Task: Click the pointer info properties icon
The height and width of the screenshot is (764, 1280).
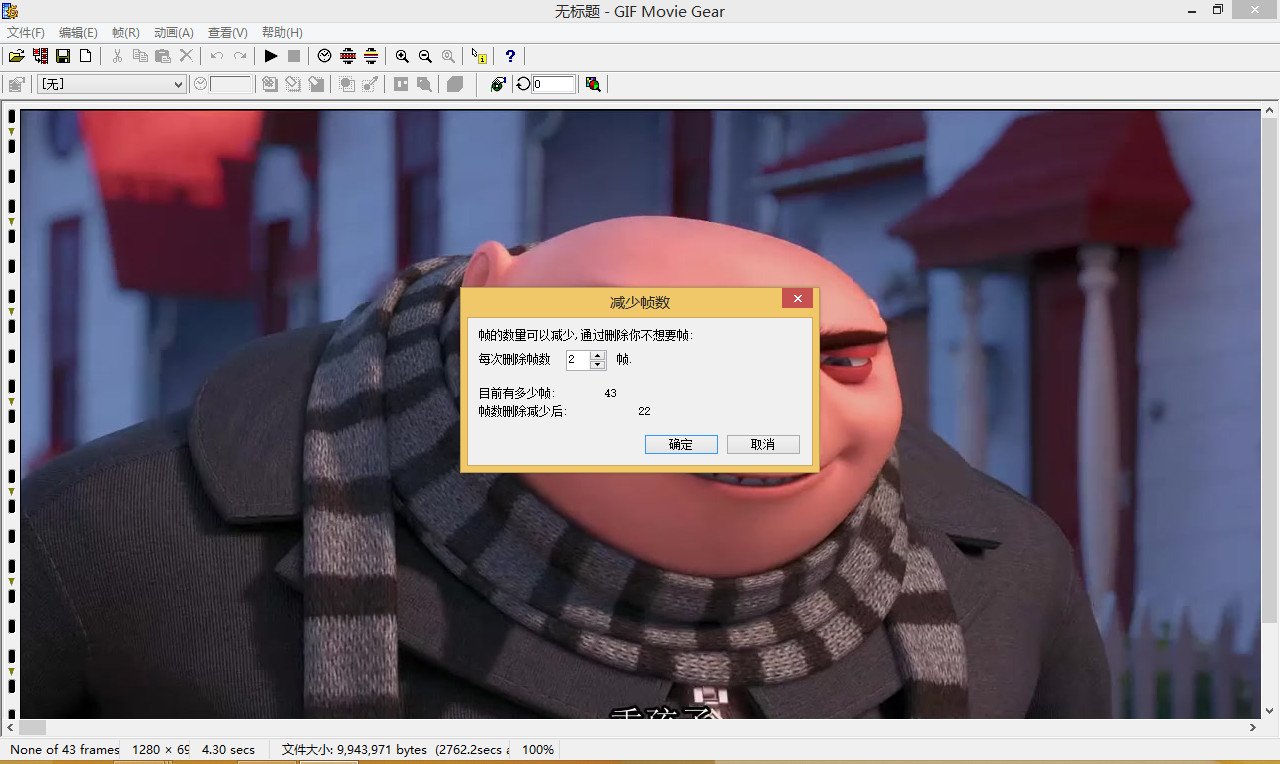Action: pos(479,56)
